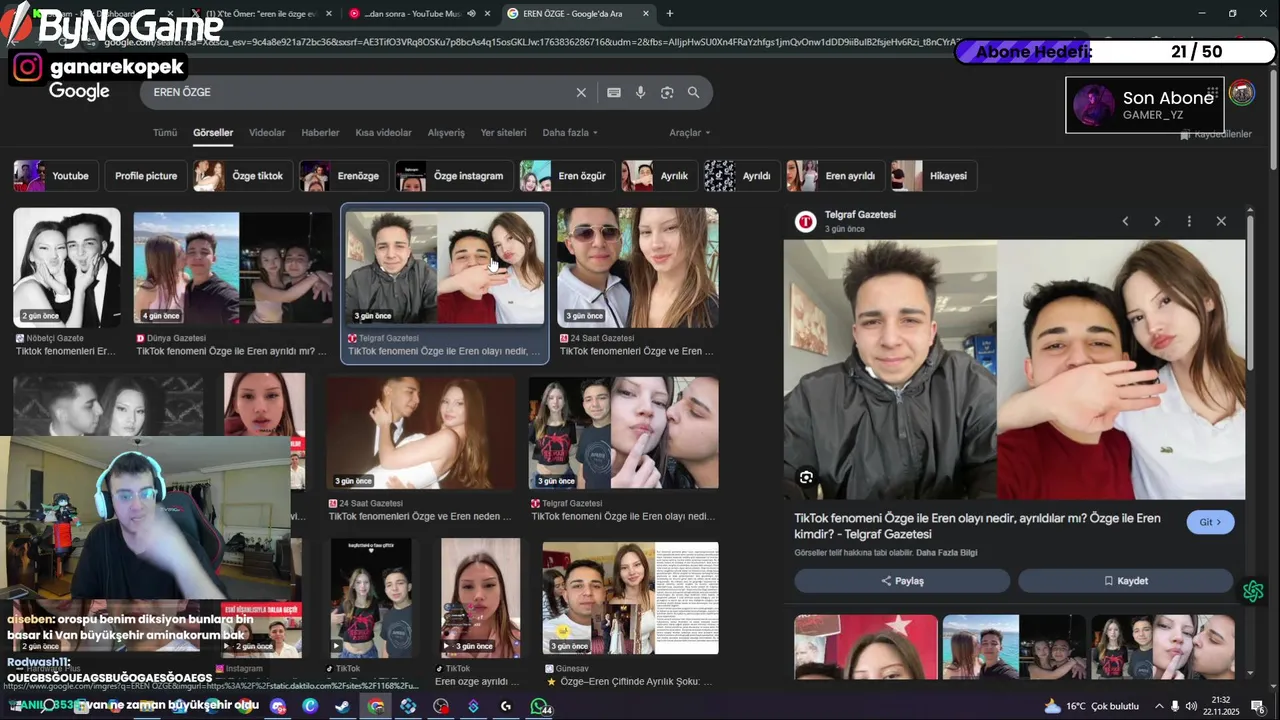Mute the YouTube Music tab audio
Image resolution: width=1280 pixels, height=720 pixels.
(x=471, y=13)
